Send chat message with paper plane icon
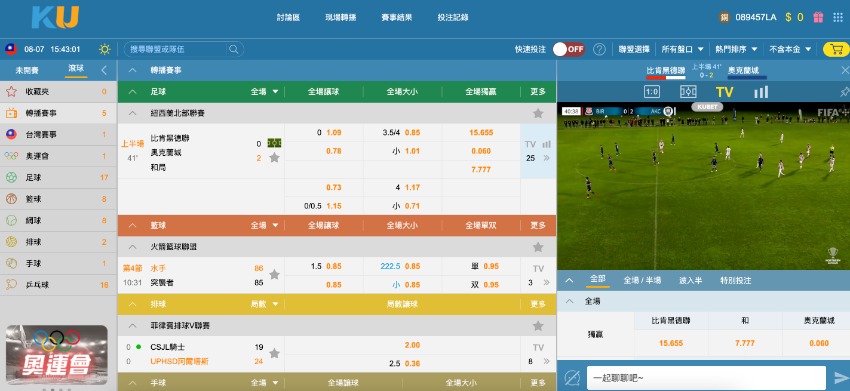Screen dimensions: 850x391 pyautogui.click(x=841, y=377)
